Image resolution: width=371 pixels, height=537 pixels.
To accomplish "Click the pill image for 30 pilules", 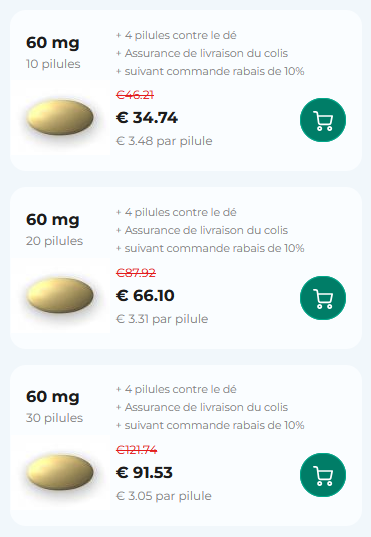I will [60, 472].
